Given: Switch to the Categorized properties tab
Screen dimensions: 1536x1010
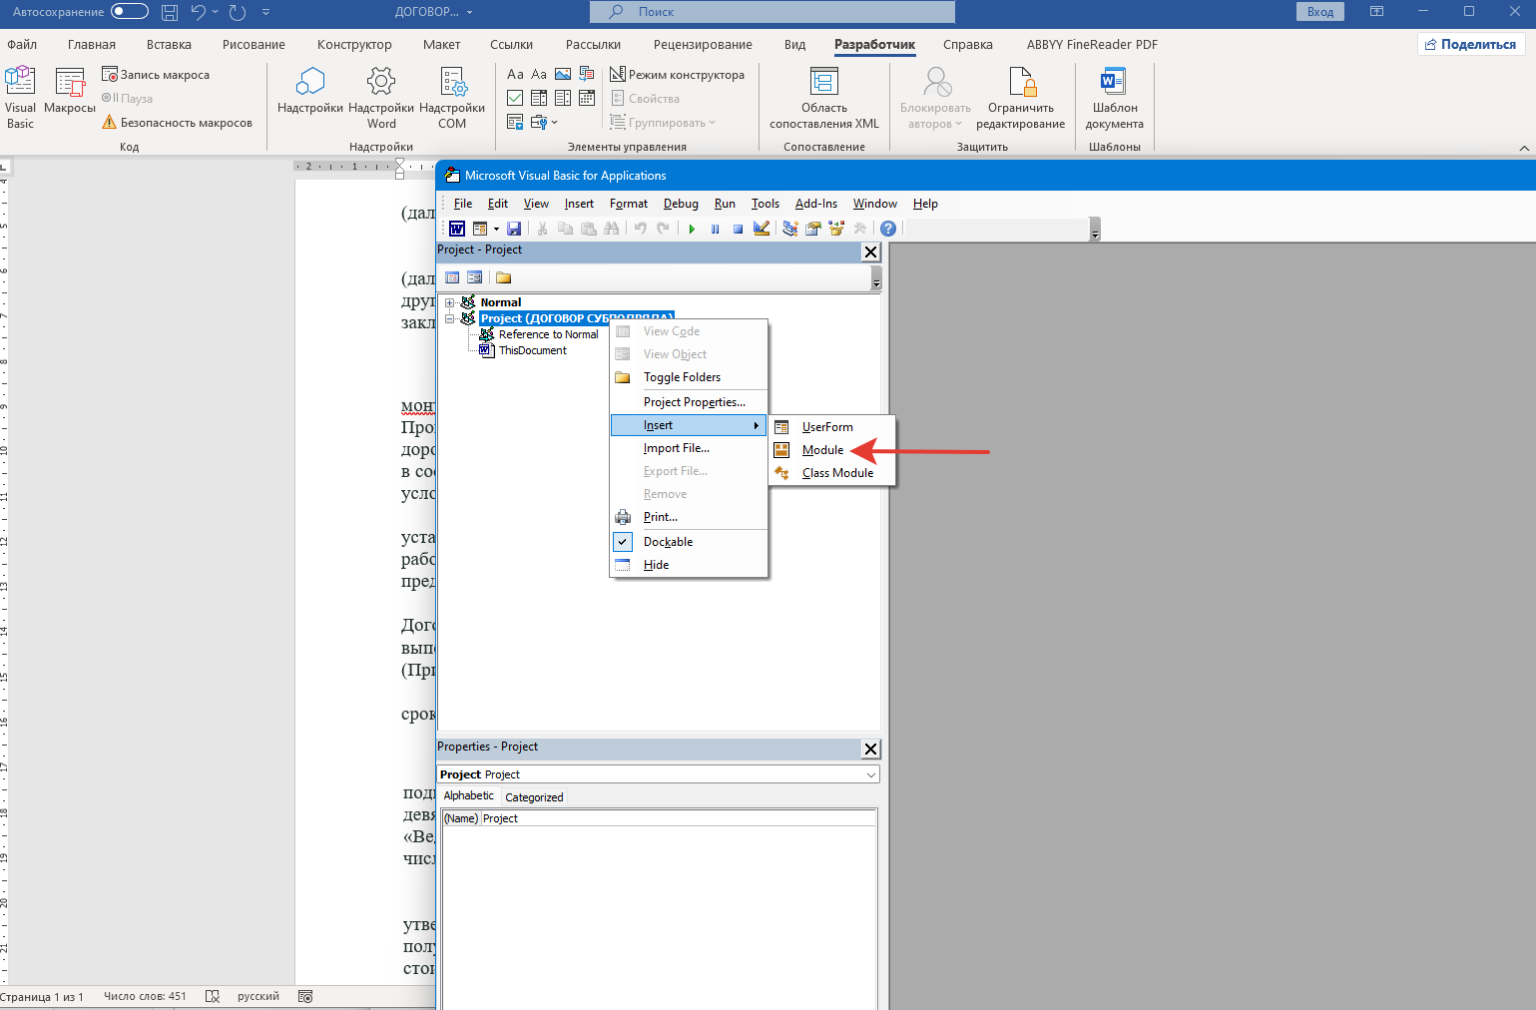Looking at the screenshot, I should click(x=534, y=798).
